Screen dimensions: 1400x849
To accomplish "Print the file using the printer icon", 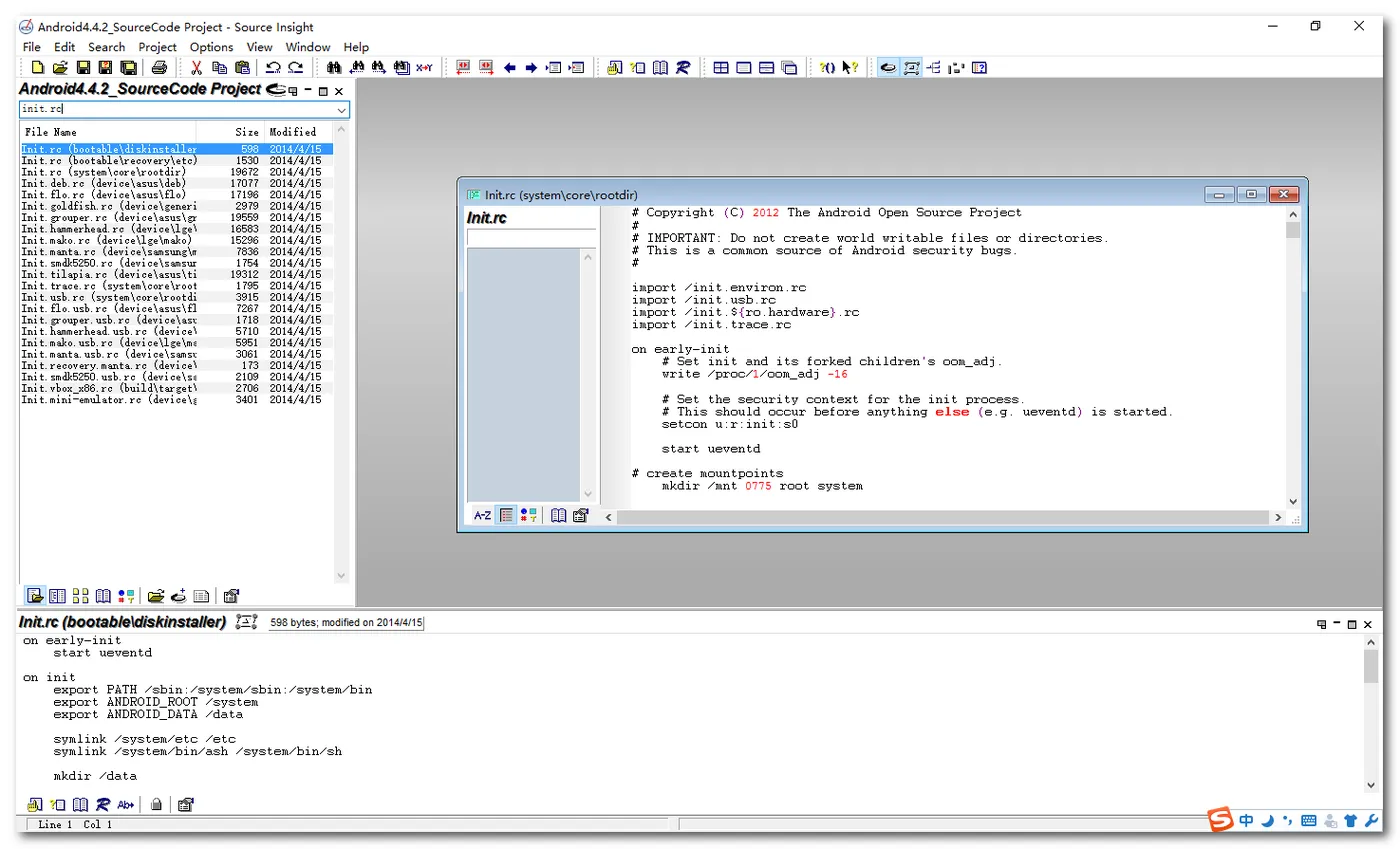I will tap(159, 68).
